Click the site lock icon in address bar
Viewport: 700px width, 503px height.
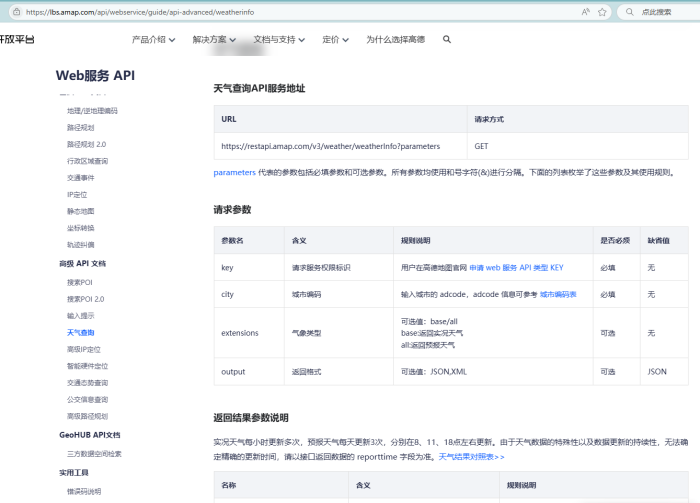[x=17, y=12]
